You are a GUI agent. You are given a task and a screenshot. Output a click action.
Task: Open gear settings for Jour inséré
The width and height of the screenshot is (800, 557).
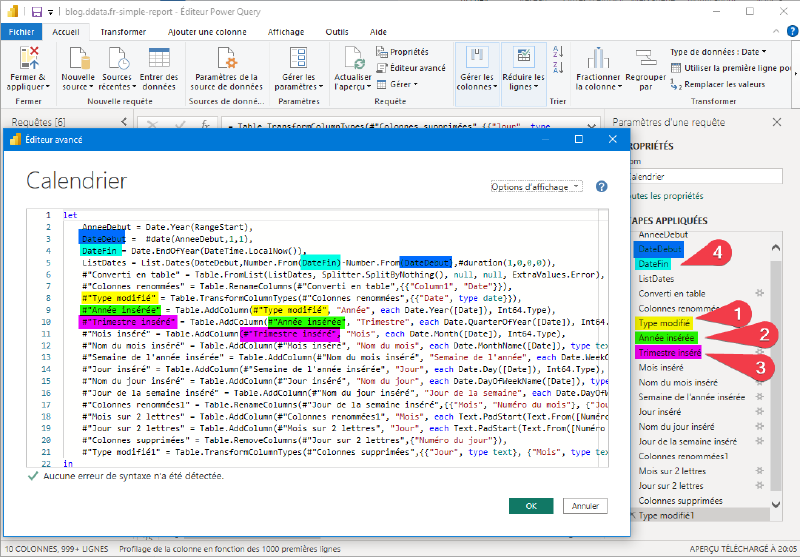[760, 411]
